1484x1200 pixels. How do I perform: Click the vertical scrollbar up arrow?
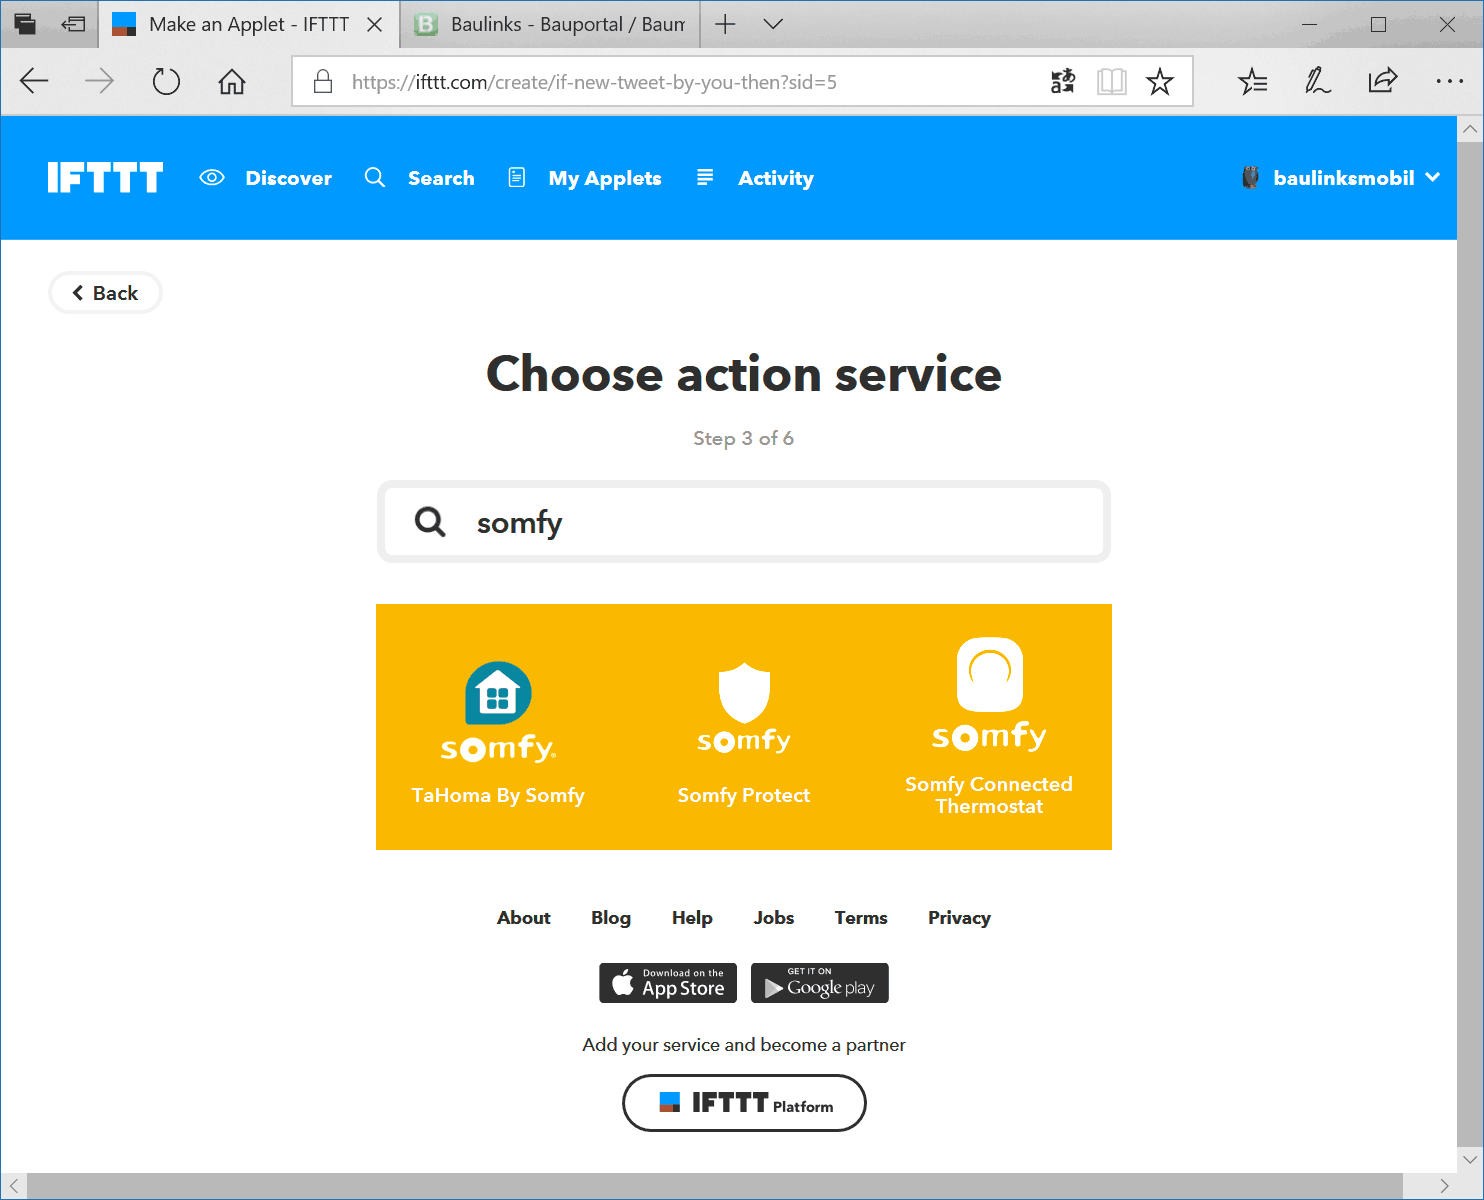[1470, 129]
